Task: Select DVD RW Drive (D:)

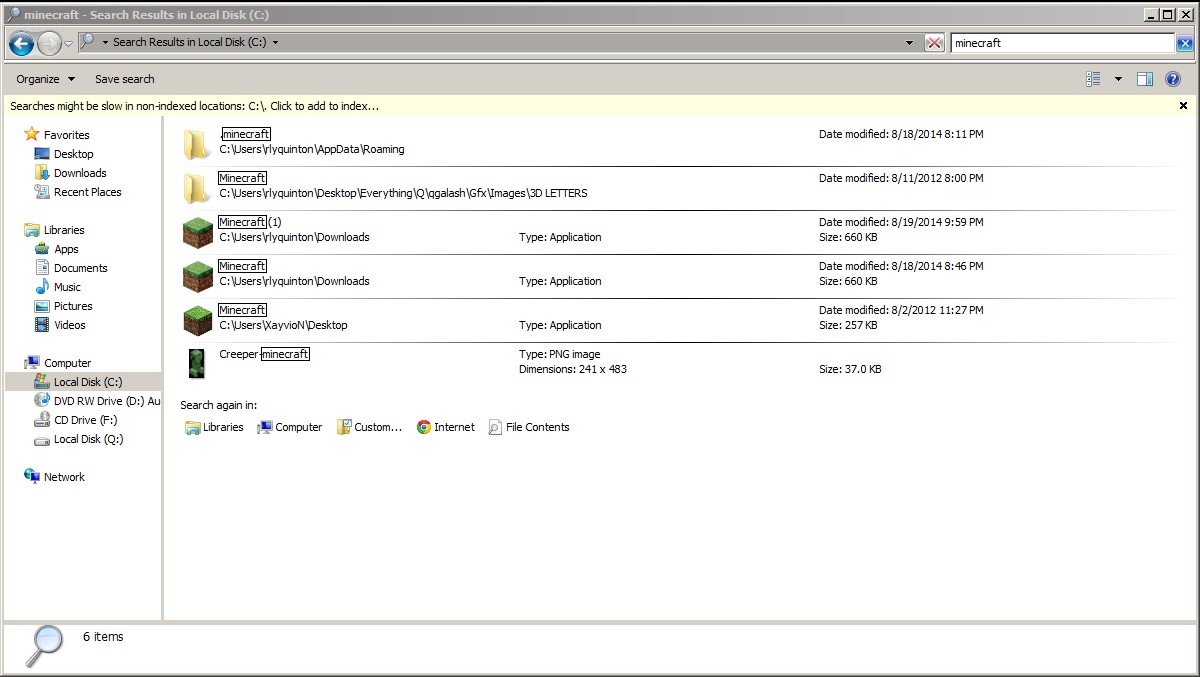Action: (96, 401)
